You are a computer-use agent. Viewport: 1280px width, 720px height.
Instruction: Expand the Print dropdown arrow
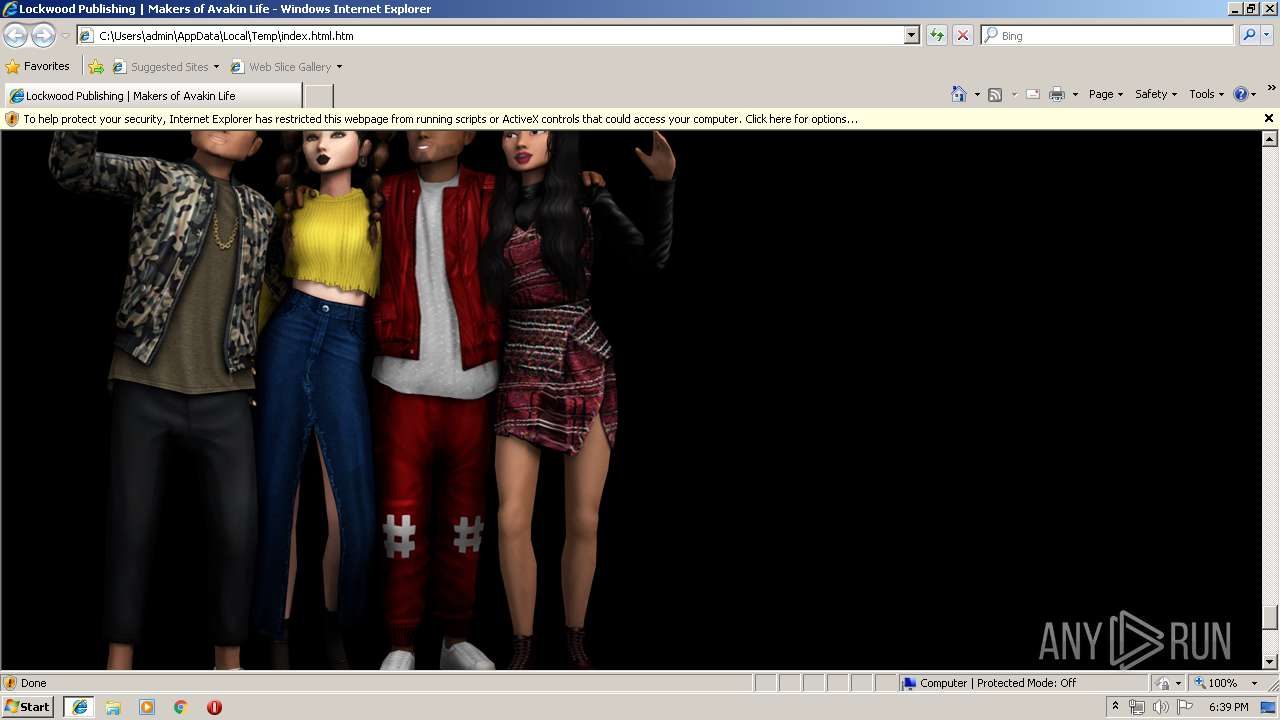(x=1075, y=95)
